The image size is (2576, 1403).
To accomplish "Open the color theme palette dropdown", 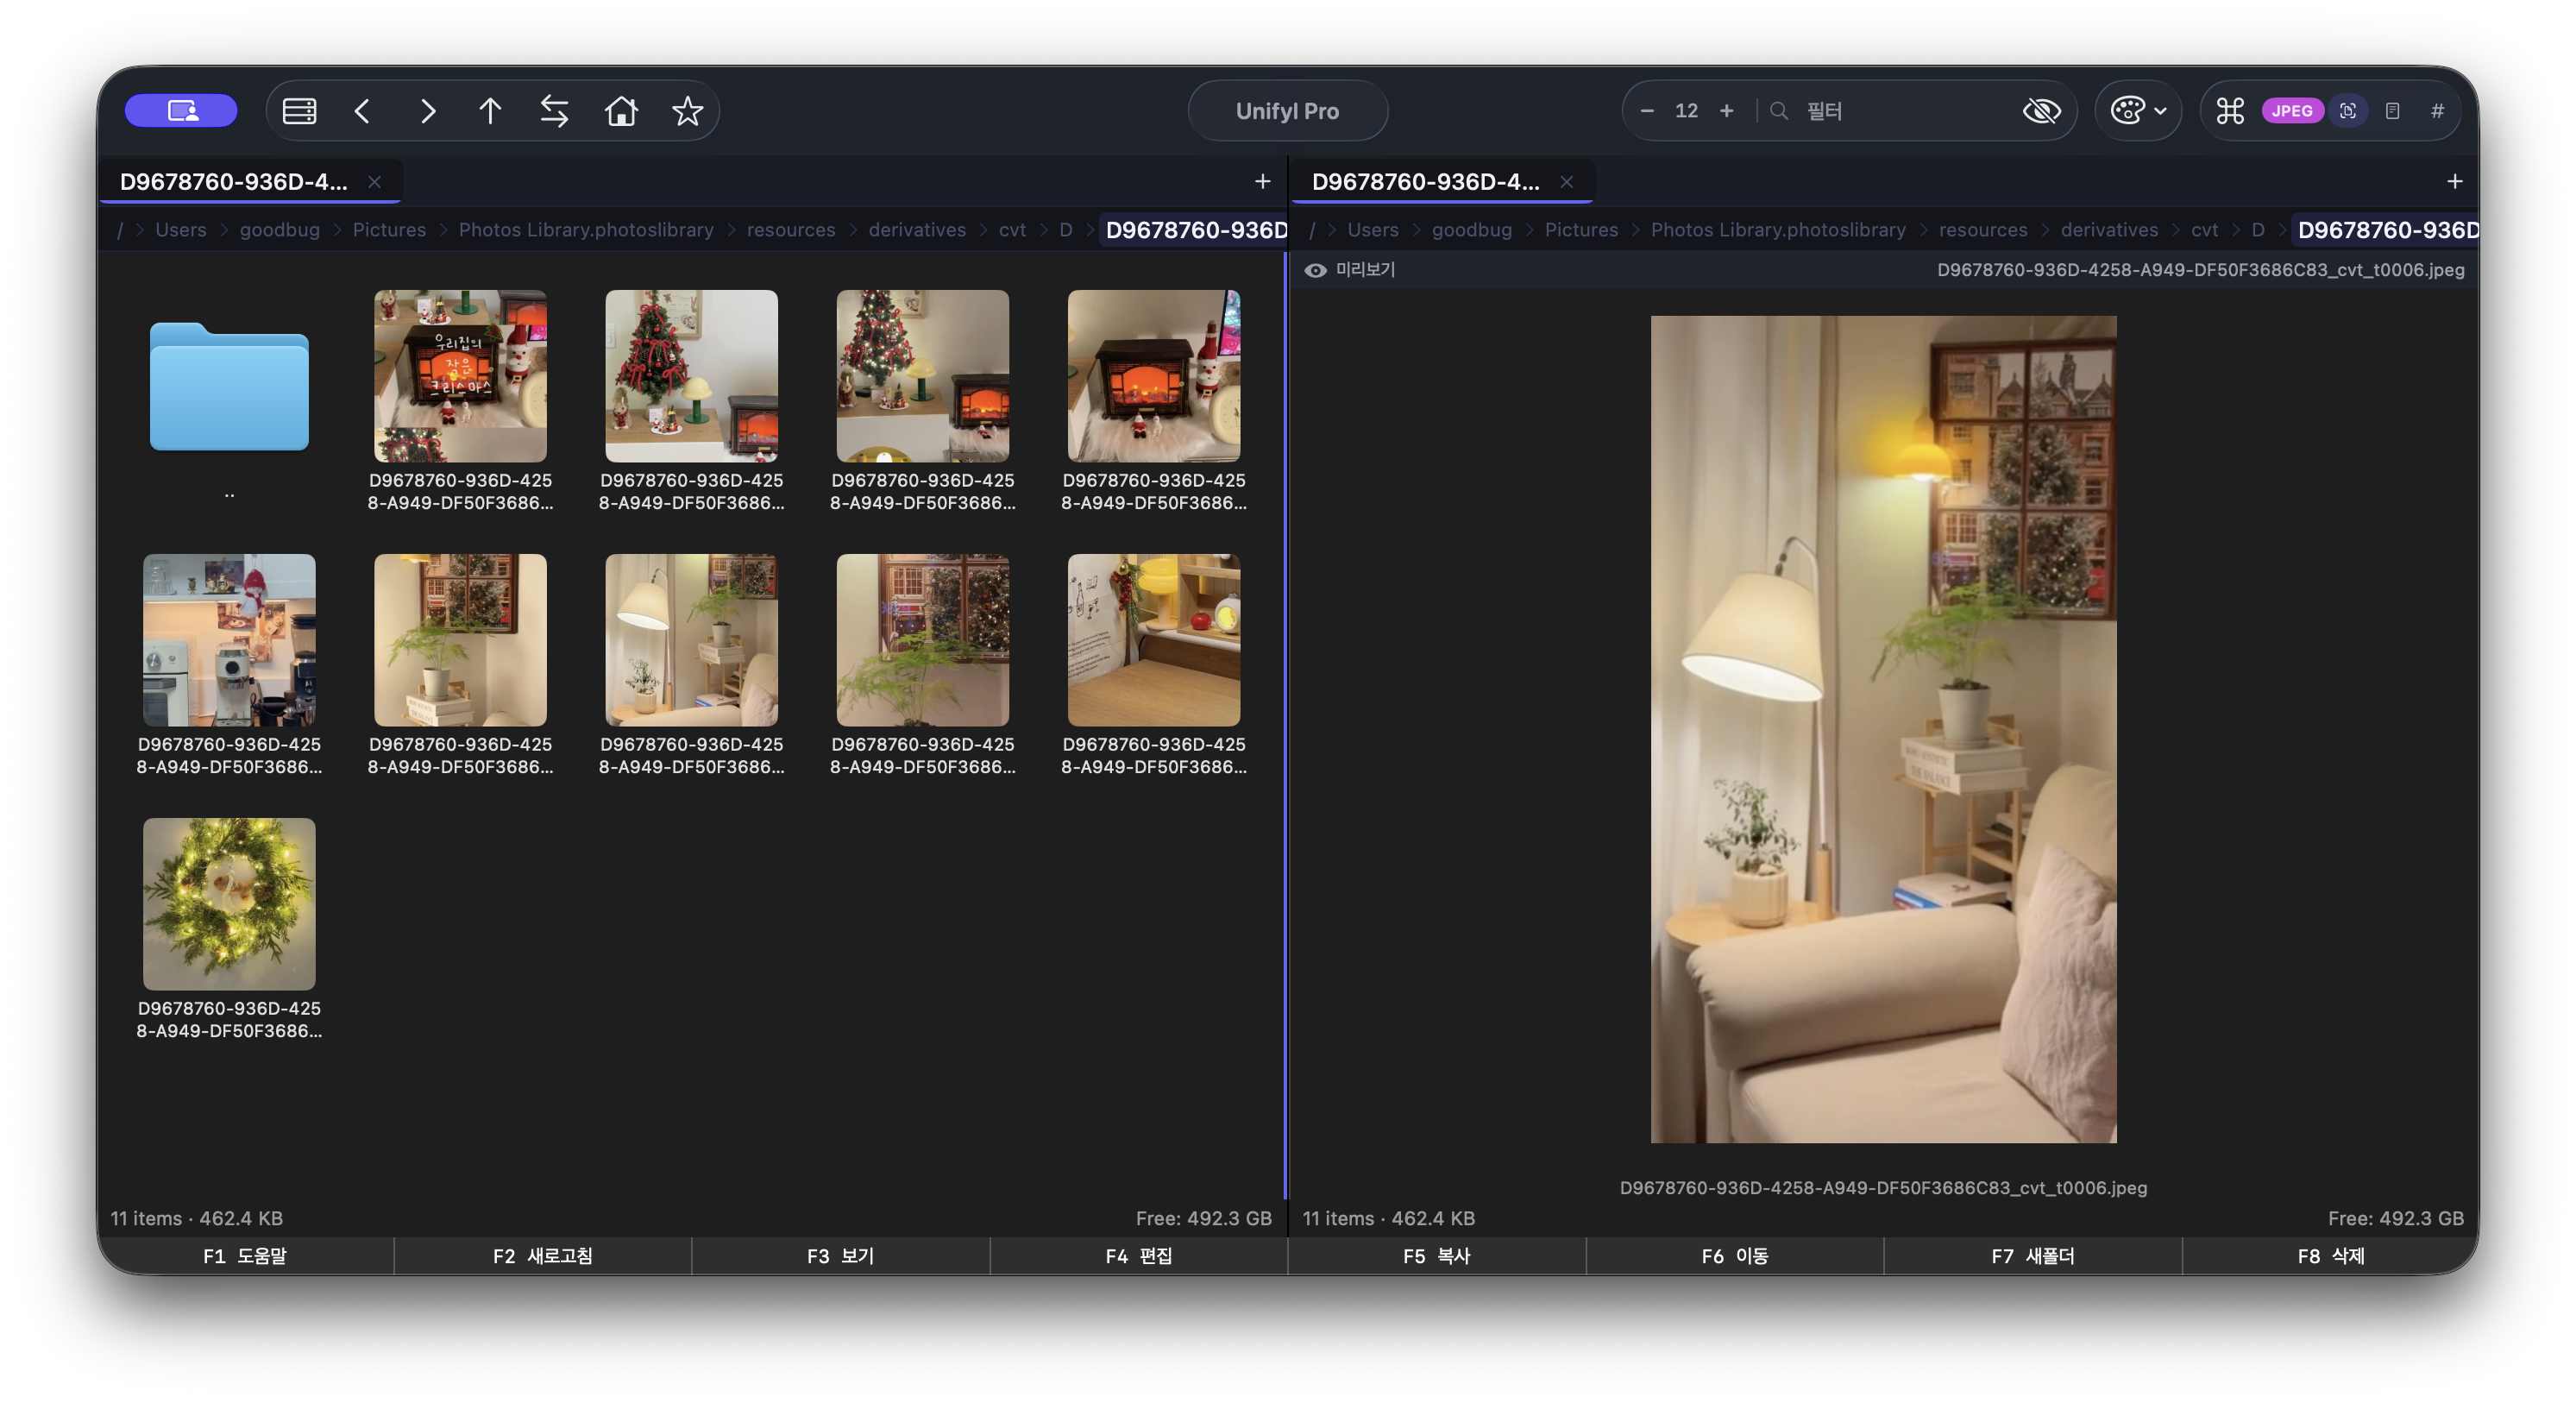I will point(2138,111).
